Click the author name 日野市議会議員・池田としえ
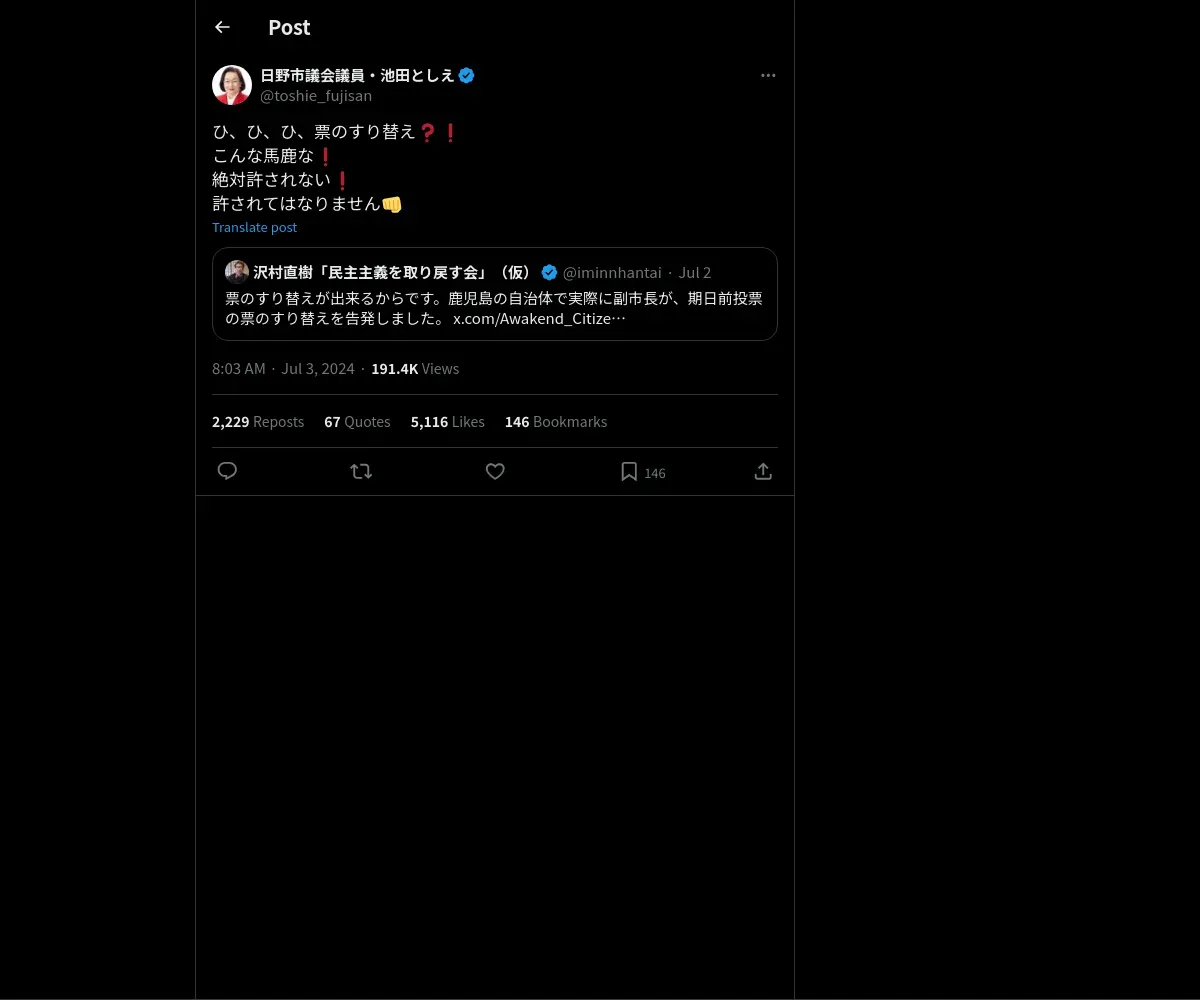1200x1000 pixels. [x=357, y=75]
